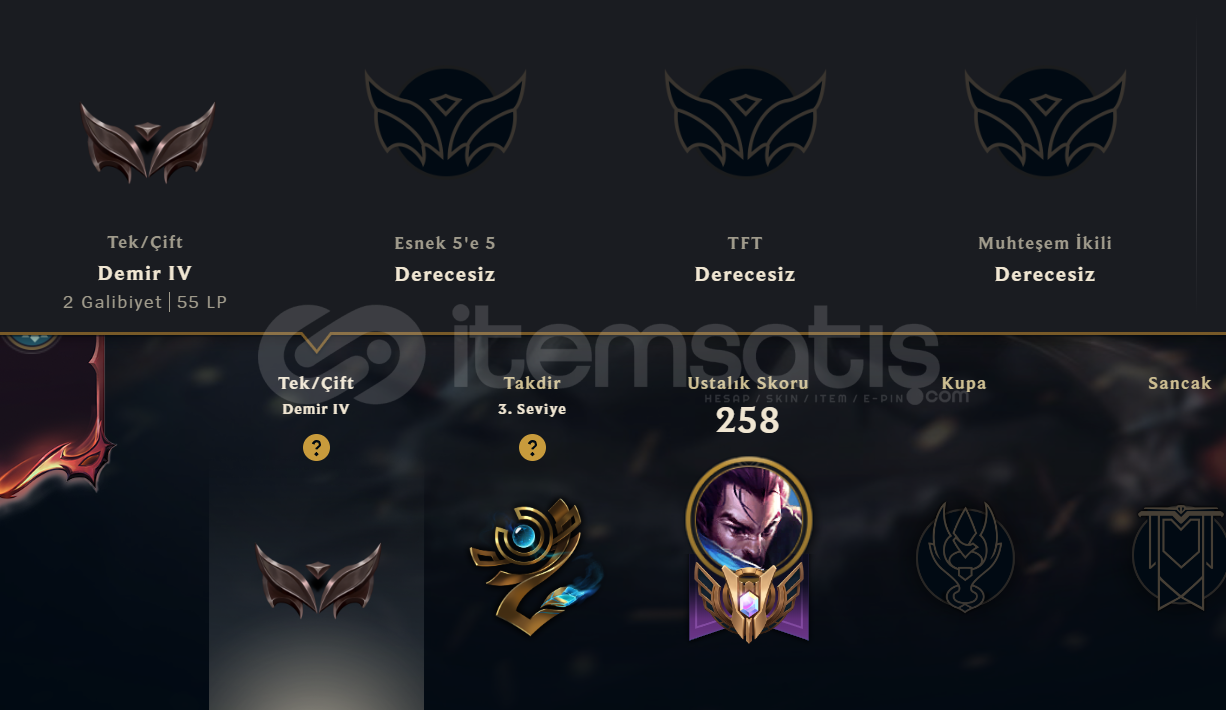Viewport: 1226px width, 710px height.
Task: Select the unranked Muhteşem İkili emblem
Action: [x=1045, y=122]
